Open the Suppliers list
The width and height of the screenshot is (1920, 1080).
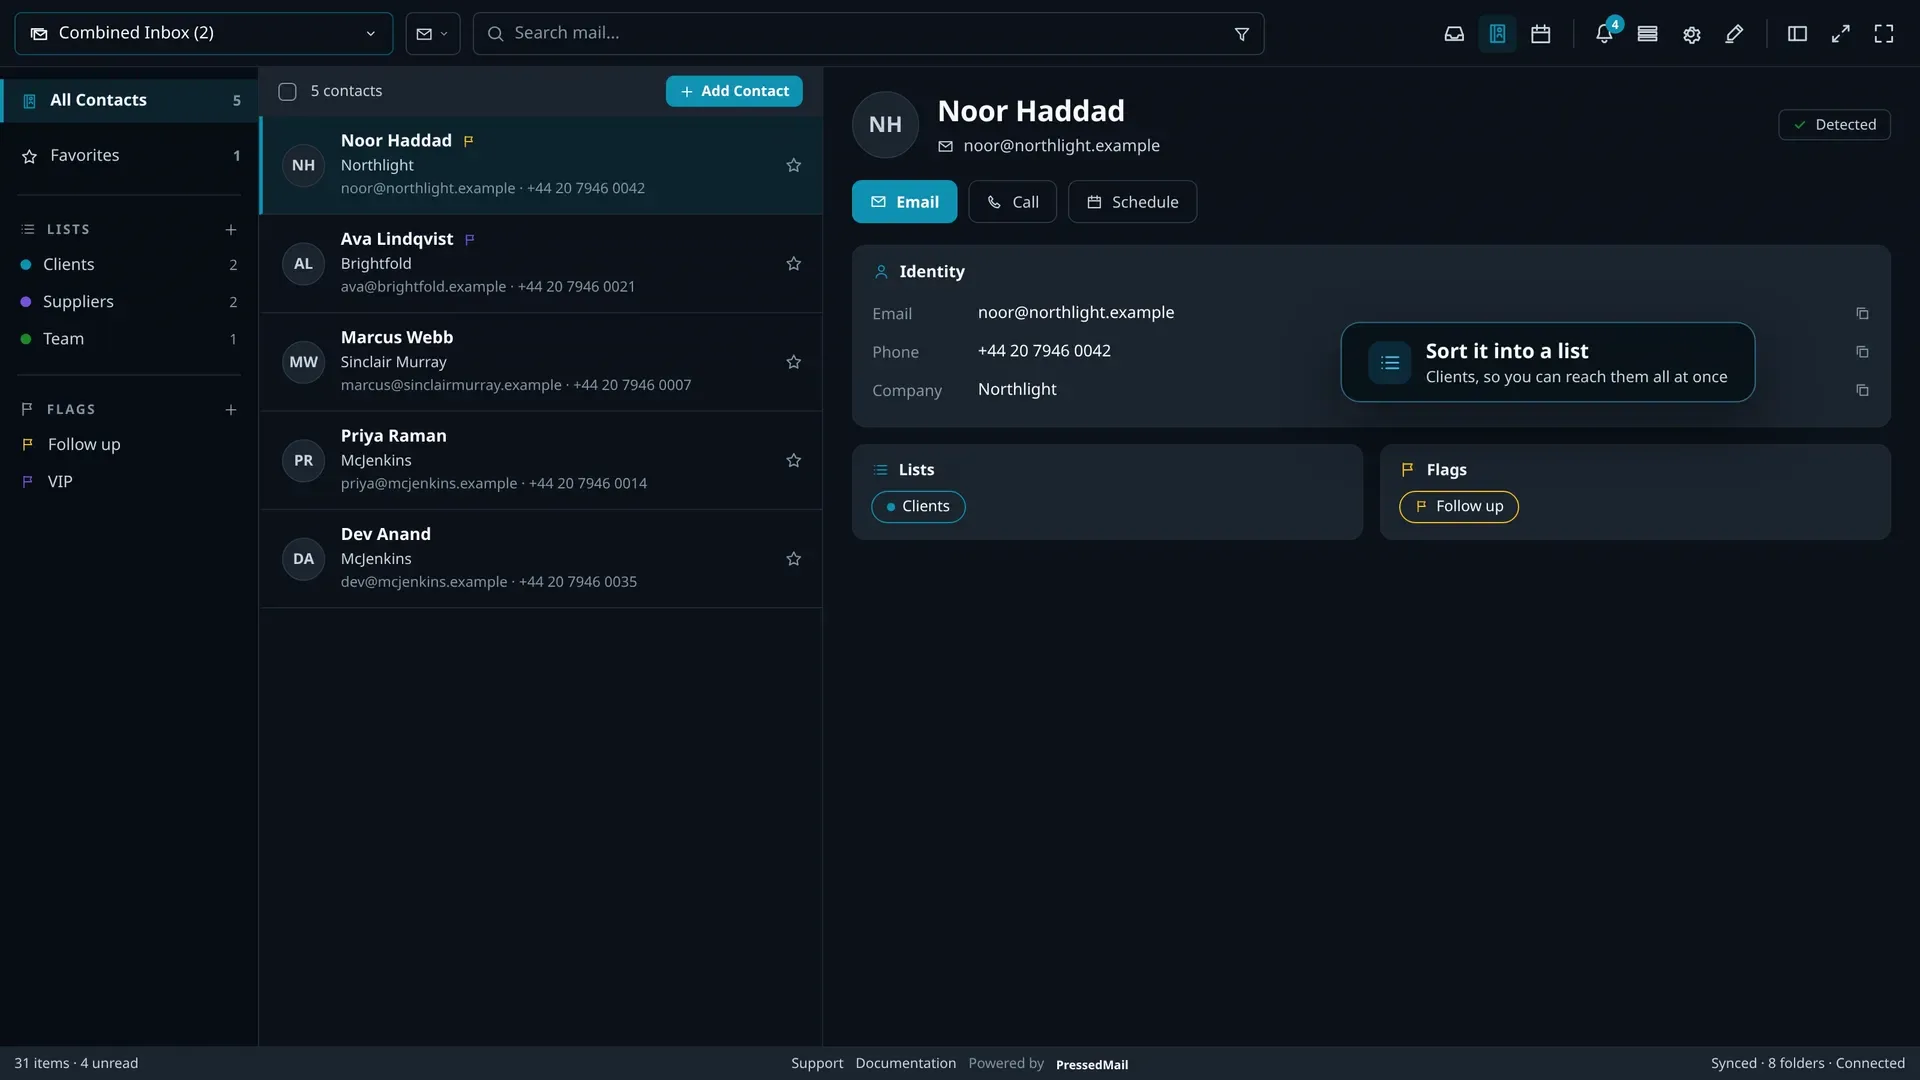(x=129, y=302)
